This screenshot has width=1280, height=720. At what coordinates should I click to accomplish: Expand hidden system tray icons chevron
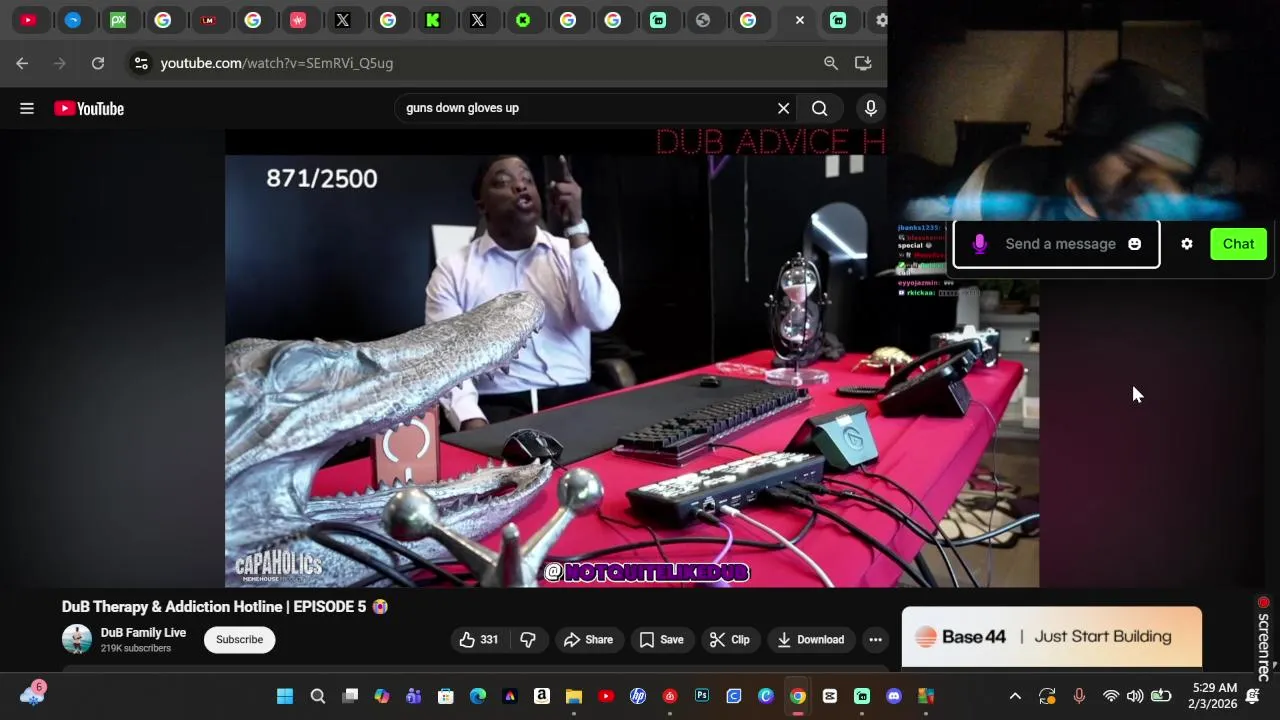pyautogui.click(x=1015, y=696)
